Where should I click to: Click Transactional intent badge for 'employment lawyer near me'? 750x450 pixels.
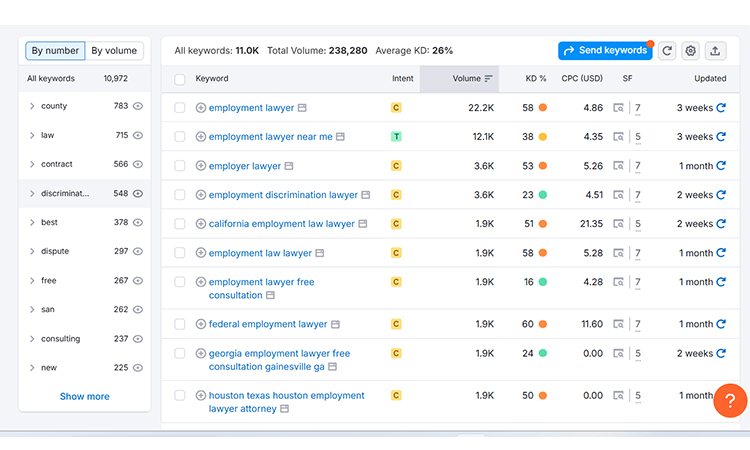(x=396, y=137)
